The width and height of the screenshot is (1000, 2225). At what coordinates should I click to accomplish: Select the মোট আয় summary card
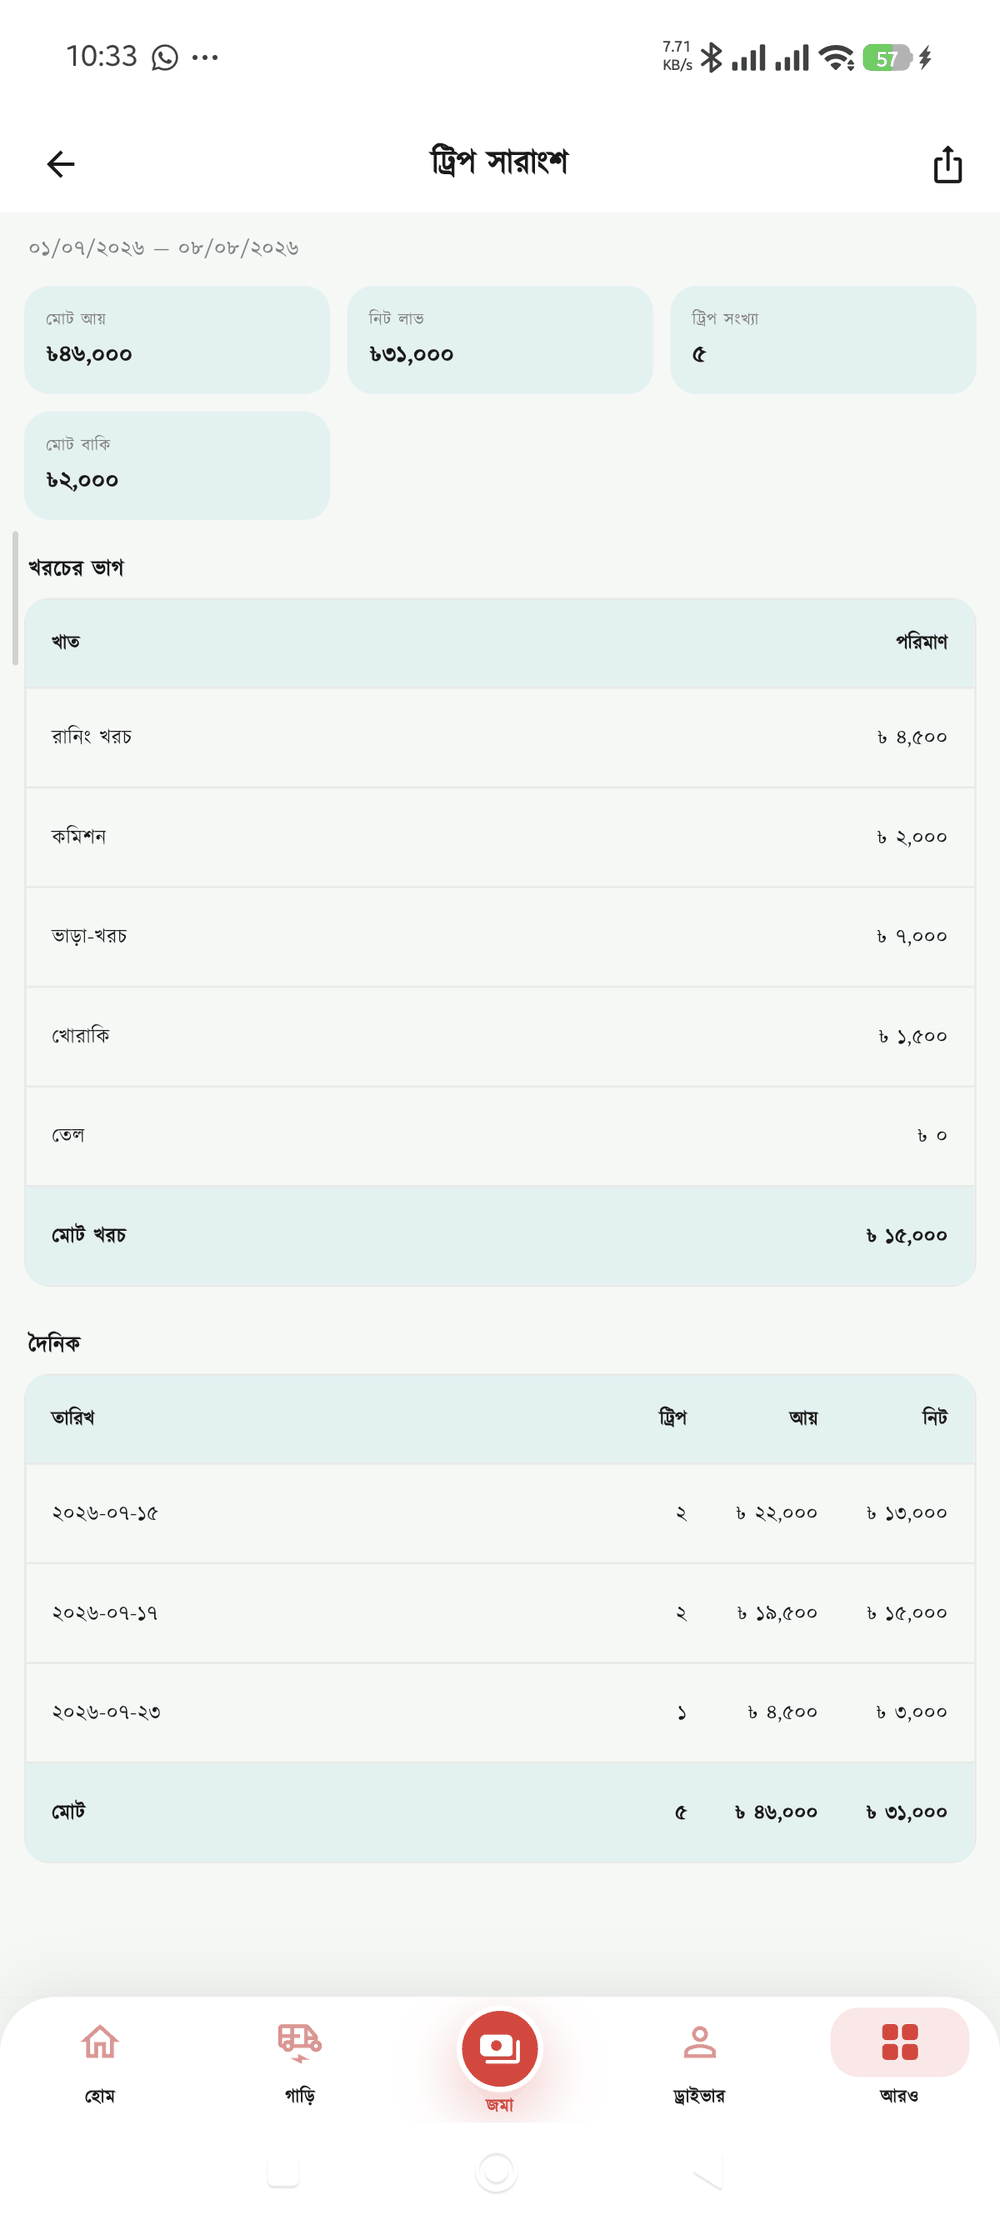click(177, 340)
